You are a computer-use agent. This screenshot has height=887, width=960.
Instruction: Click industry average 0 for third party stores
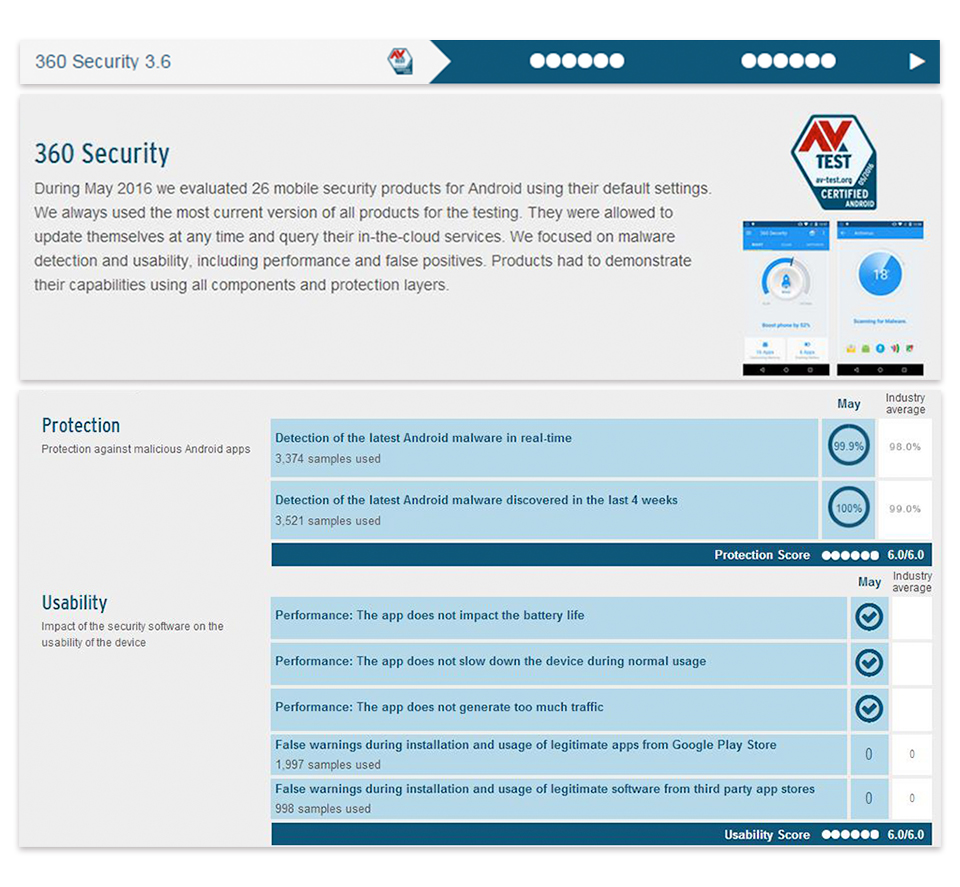(912, 798)
